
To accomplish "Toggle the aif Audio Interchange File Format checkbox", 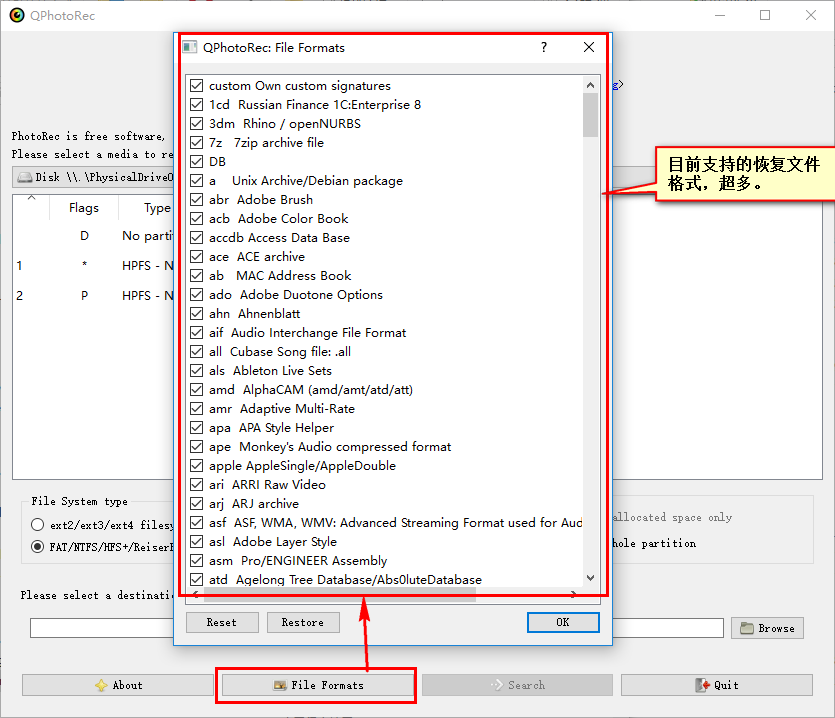I will (x=197, y=332).
